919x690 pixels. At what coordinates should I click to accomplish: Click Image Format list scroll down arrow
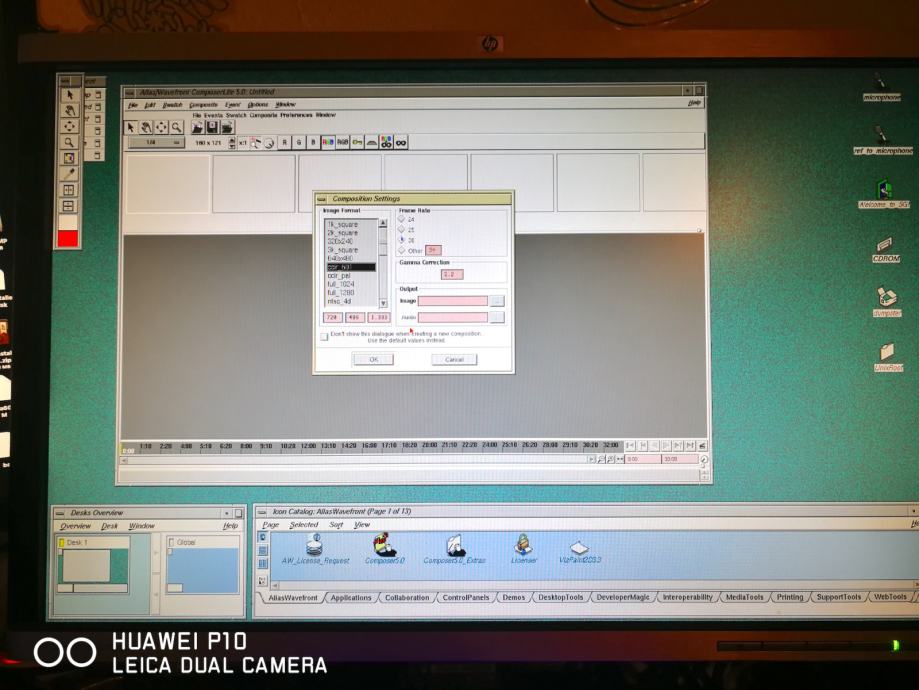(383, 303)
